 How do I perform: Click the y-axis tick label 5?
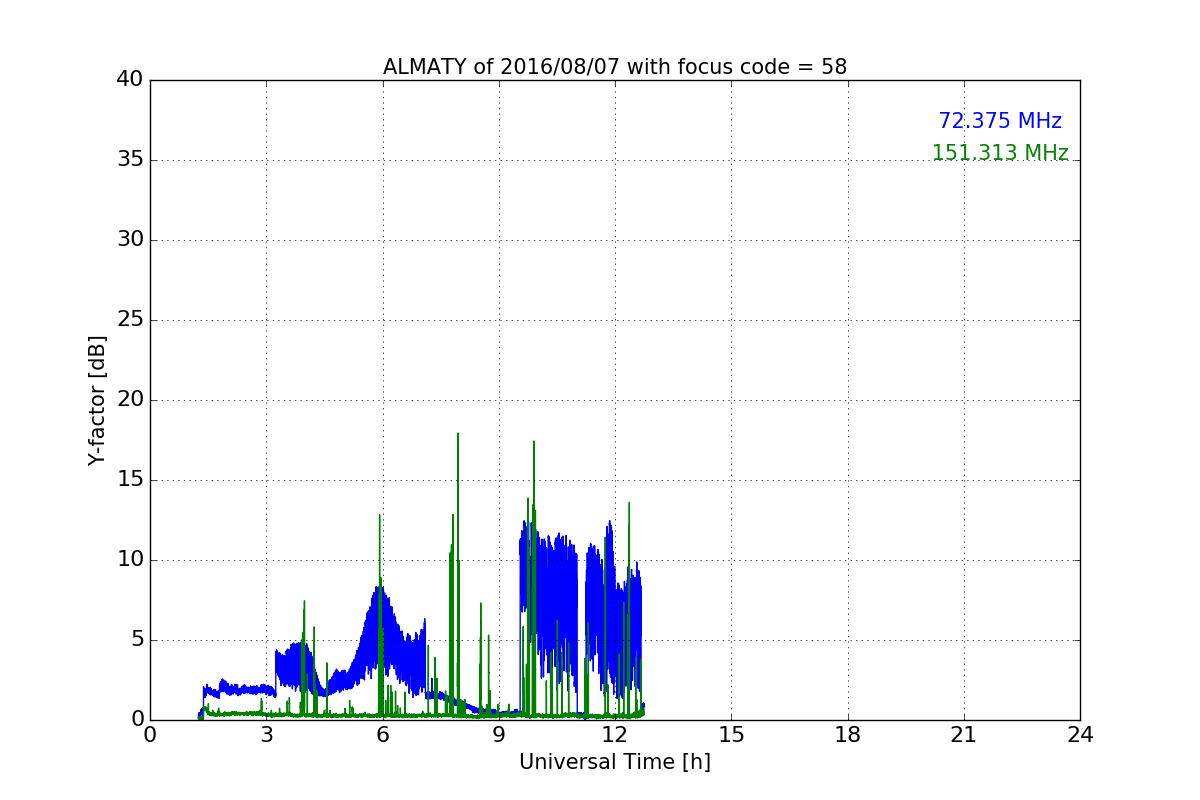point(137,640)
